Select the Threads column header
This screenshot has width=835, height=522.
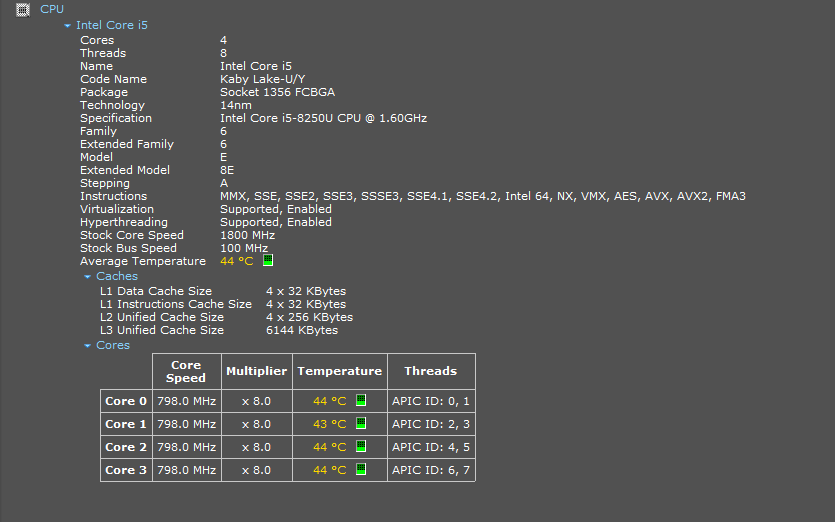430,371
